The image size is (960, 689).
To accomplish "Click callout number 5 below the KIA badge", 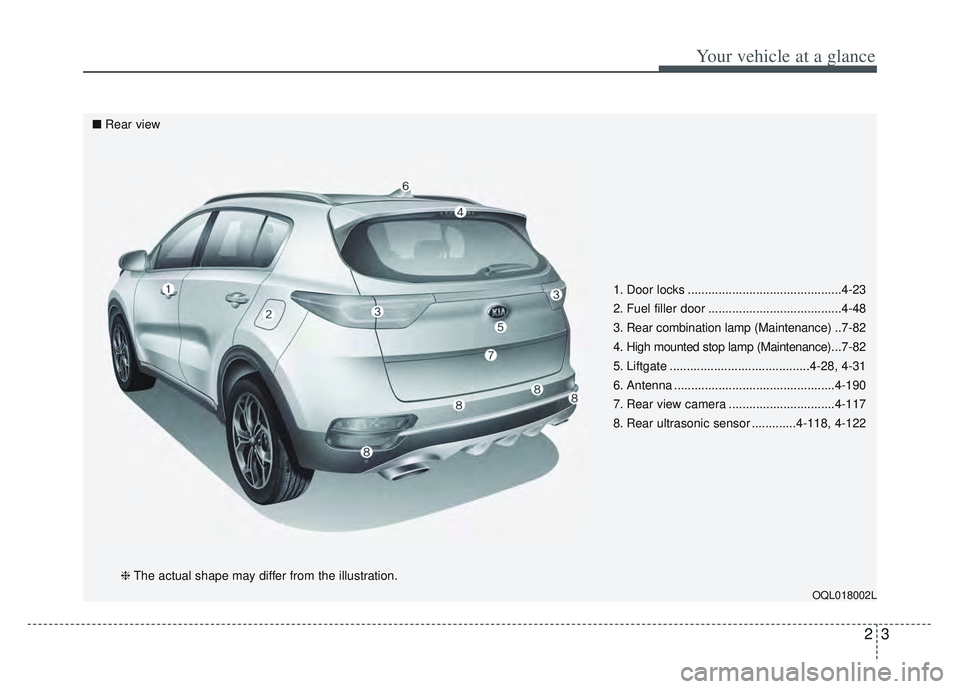I will (500, 327).
